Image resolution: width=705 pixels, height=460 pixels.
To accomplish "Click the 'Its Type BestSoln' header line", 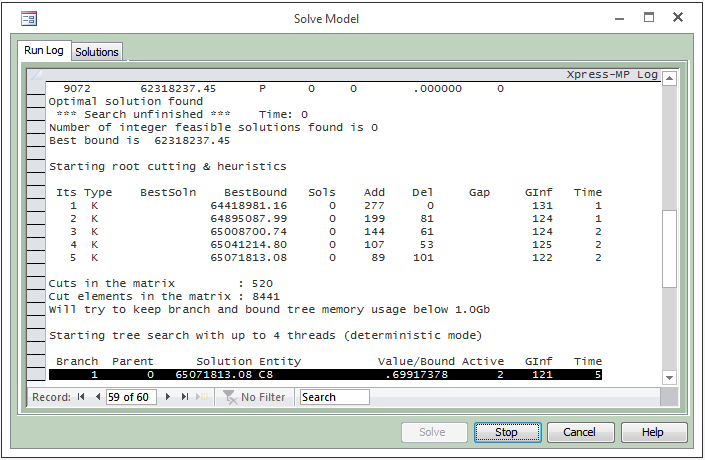I will (329, 193).
